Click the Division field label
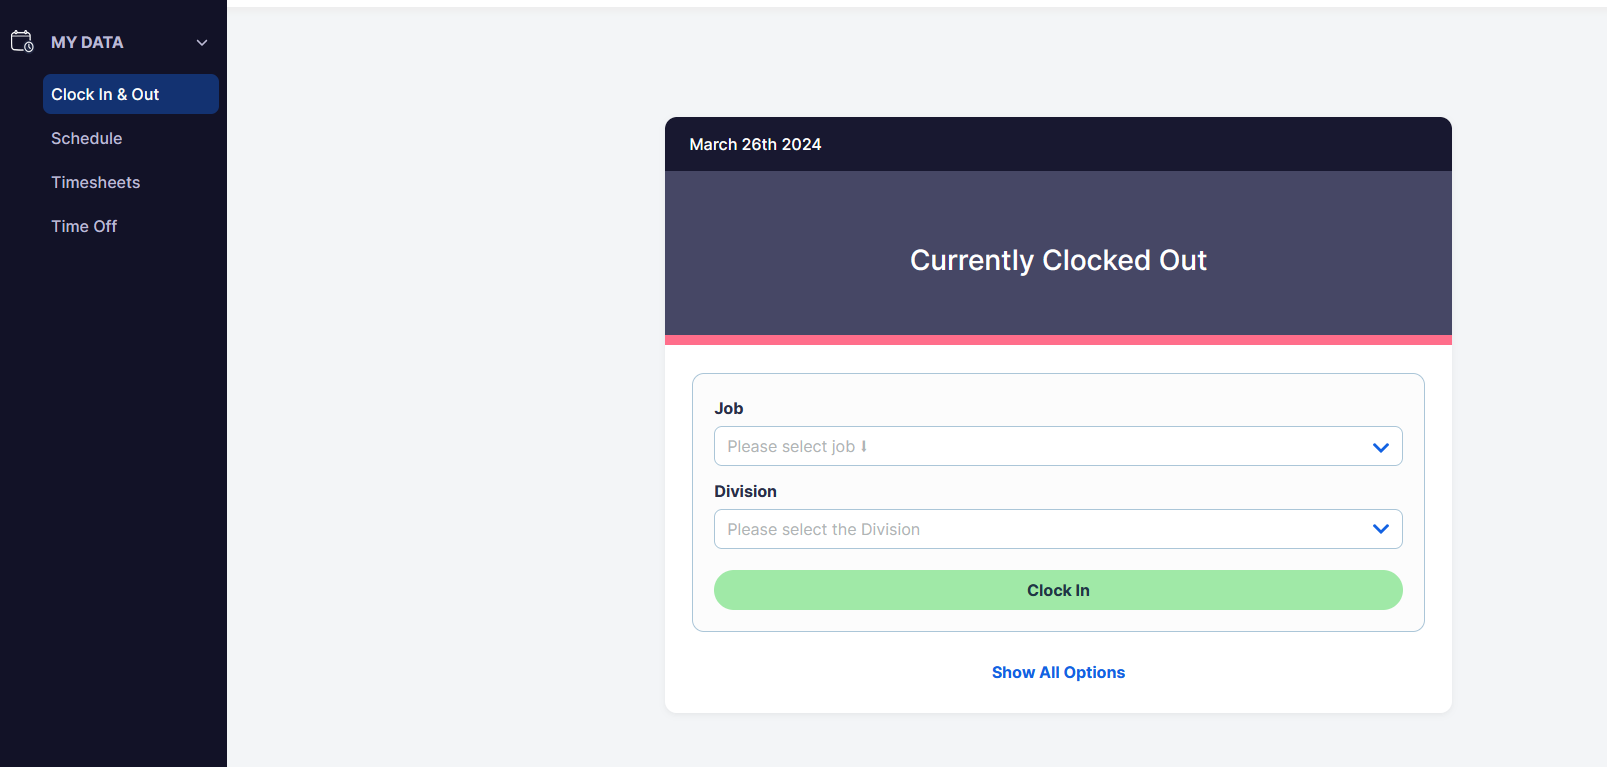The image size is (1607, 767). pos(745,491)
